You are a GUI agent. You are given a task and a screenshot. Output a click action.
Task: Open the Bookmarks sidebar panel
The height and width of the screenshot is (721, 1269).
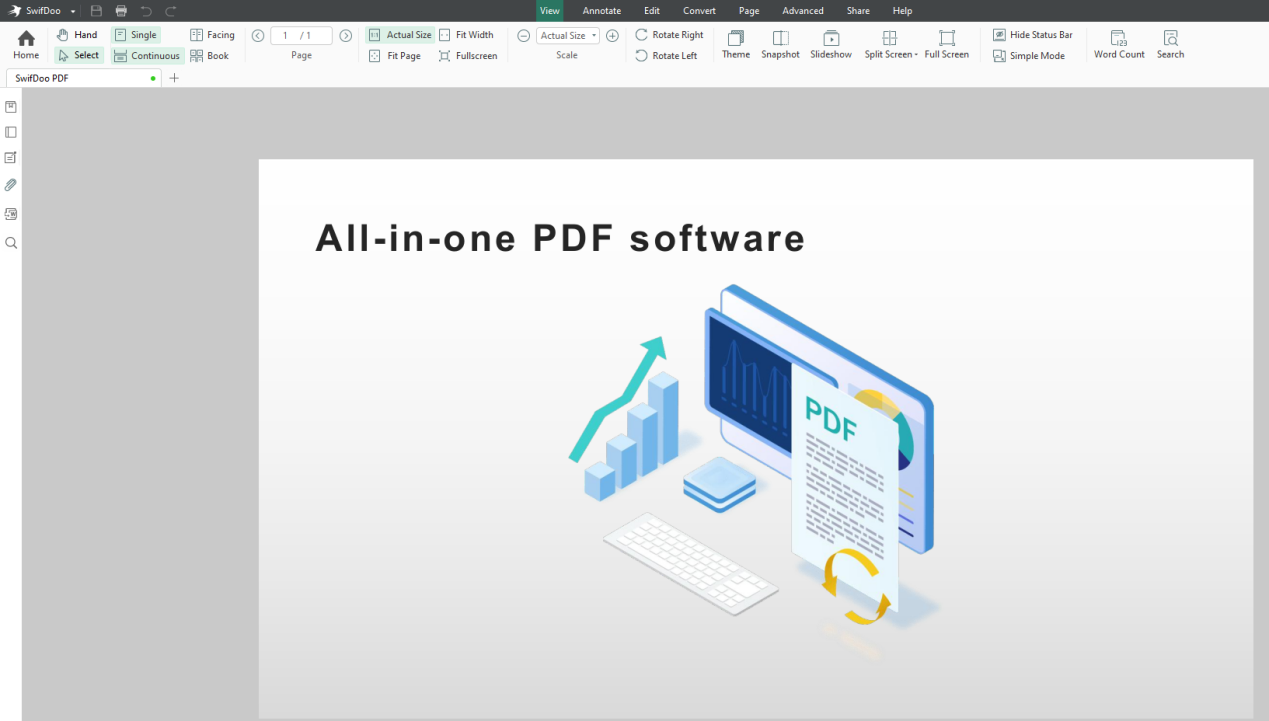11,107
